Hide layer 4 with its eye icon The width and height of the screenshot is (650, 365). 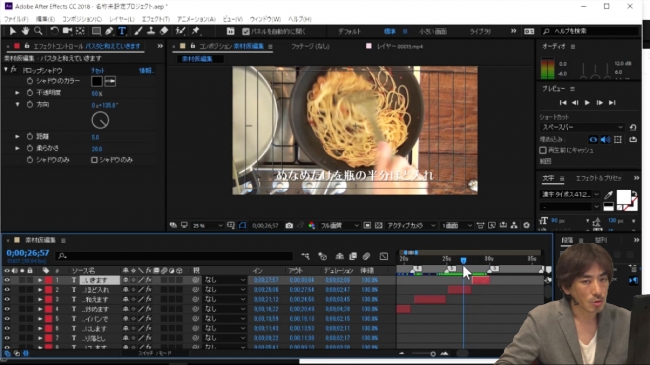[7, 309]
